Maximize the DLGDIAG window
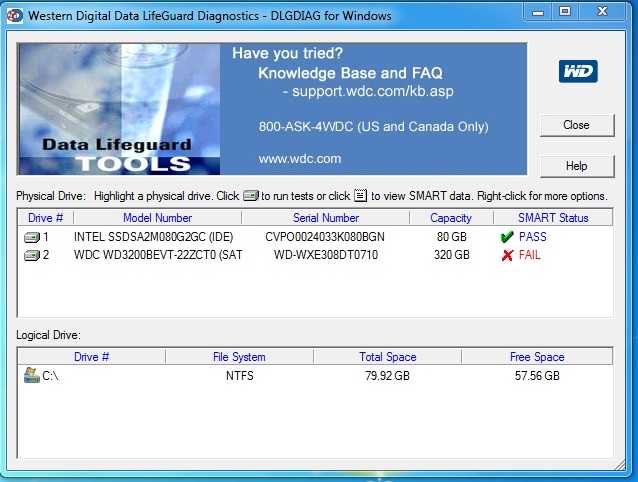638x482 pixels. (x=565, y=12)
